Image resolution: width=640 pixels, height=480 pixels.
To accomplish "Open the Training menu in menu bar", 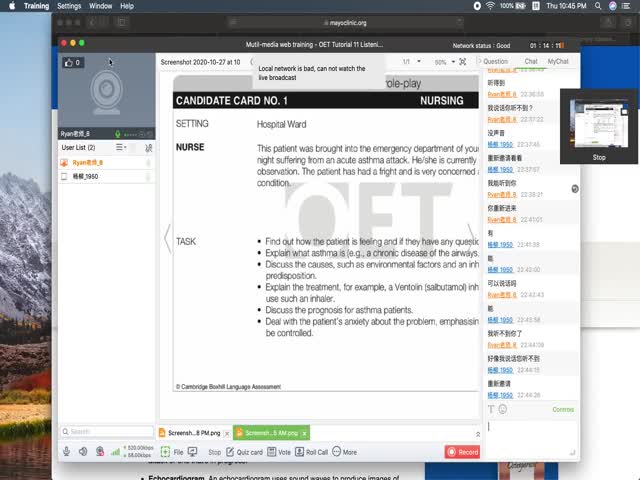I will pos(36,6).
